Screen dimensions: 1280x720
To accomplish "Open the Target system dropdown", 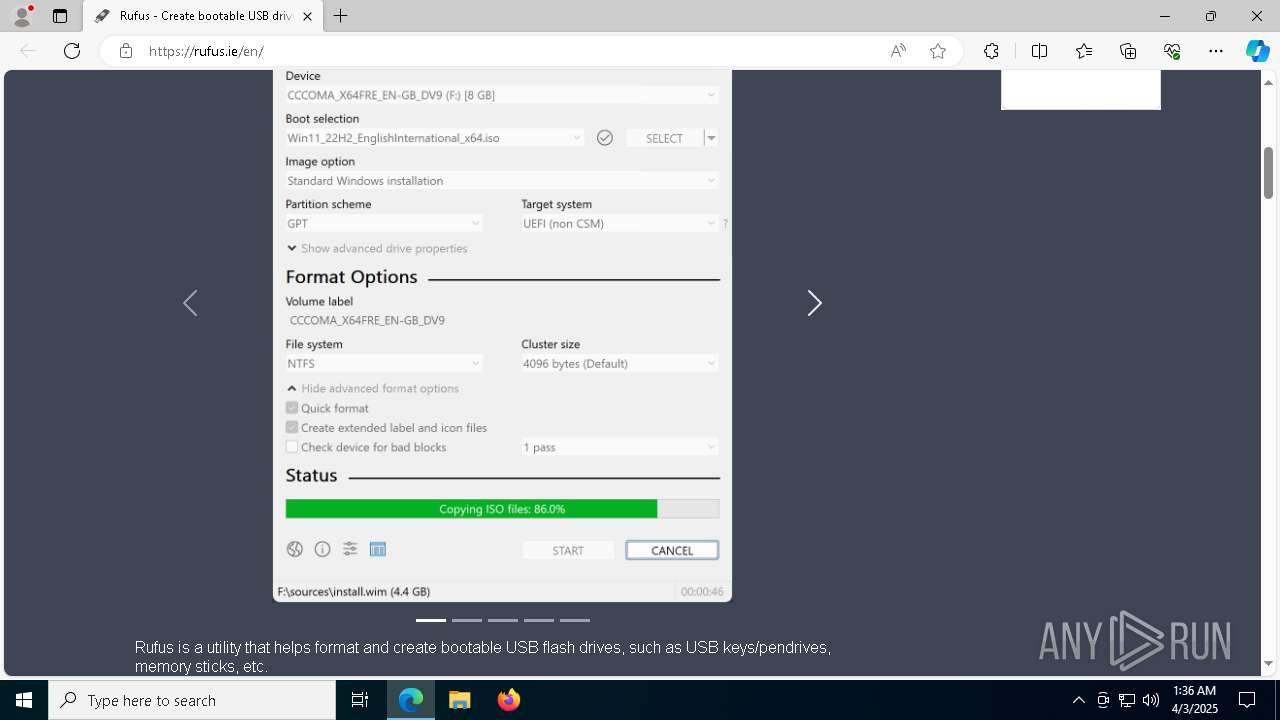I will click(x=619, y=223).
